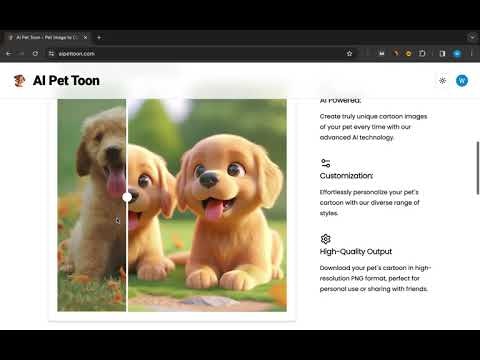Click the AI Pet Toon dog logo icon
480x360 pixels.
[x=20, y=81]
